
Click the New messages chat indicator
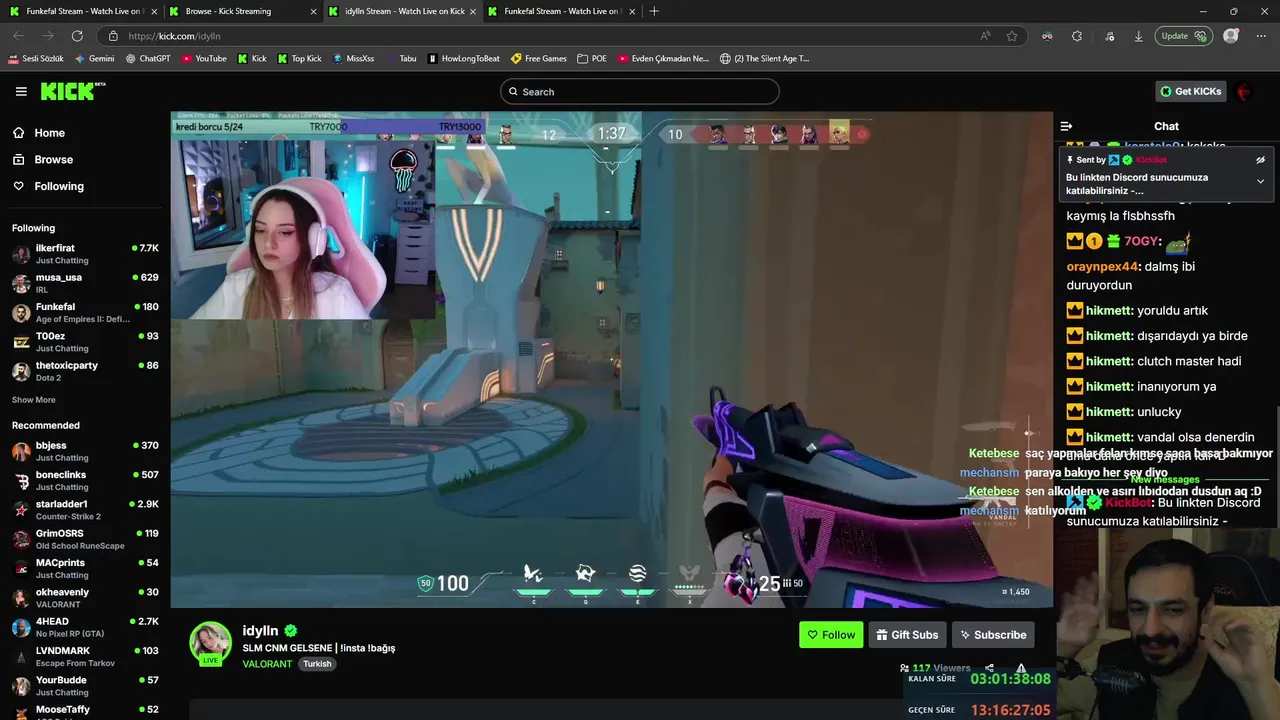(x=1164, y=480)
